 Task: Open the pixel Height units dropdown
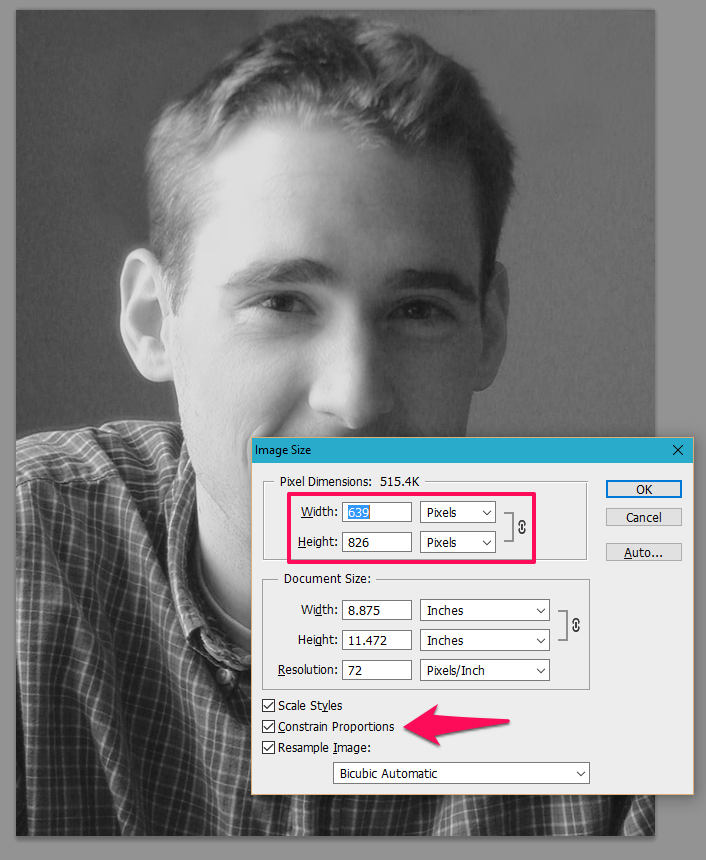coord(458,542)
